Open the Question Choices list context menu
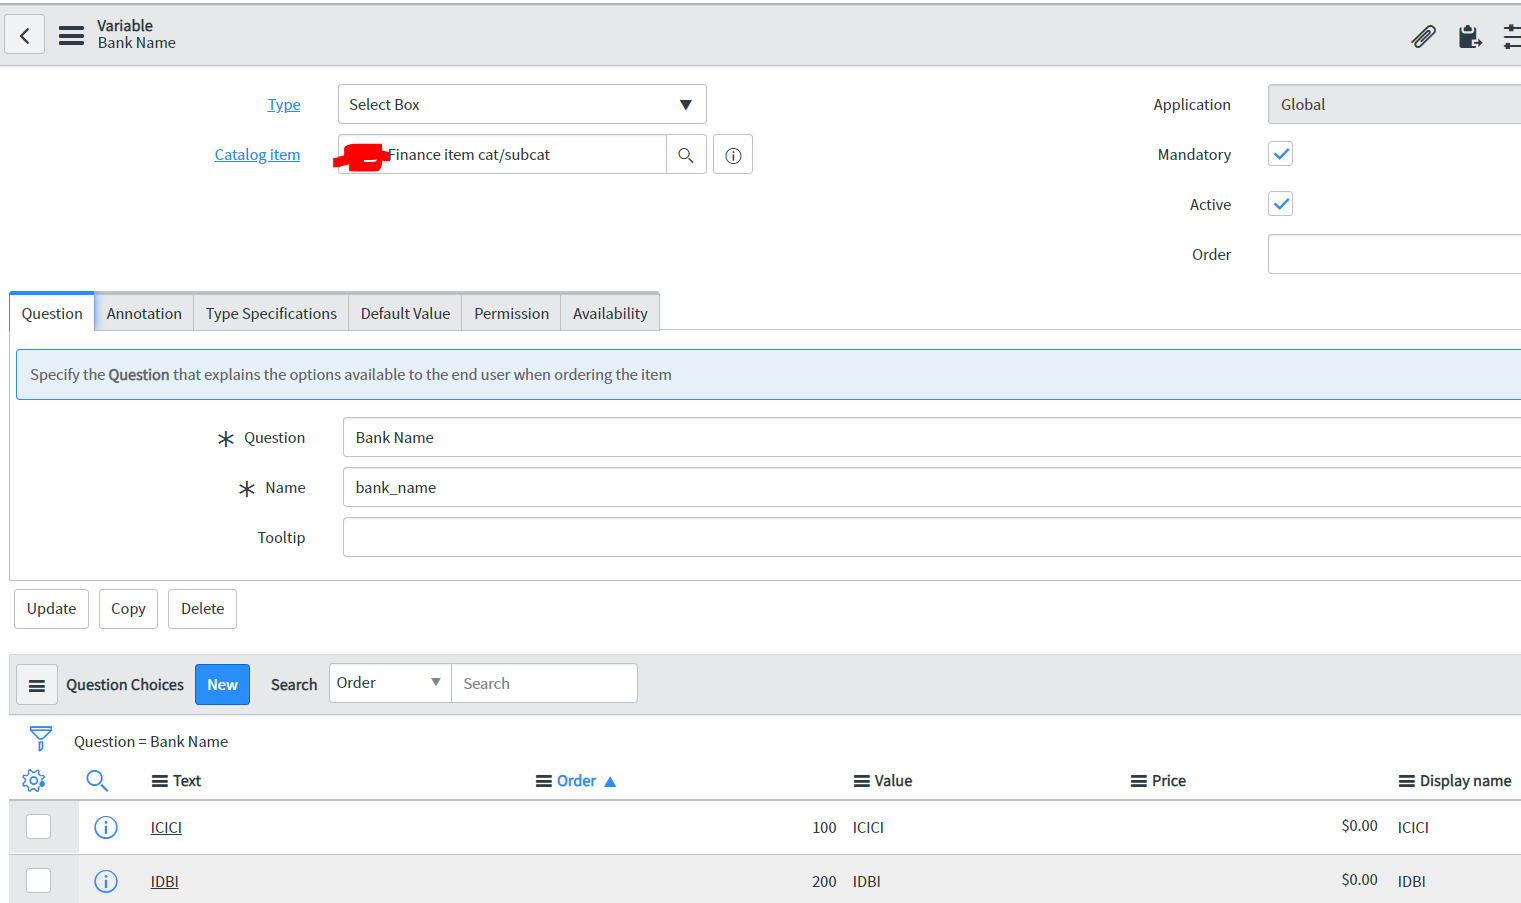1521x903 pixels. [x=37, y=684]
